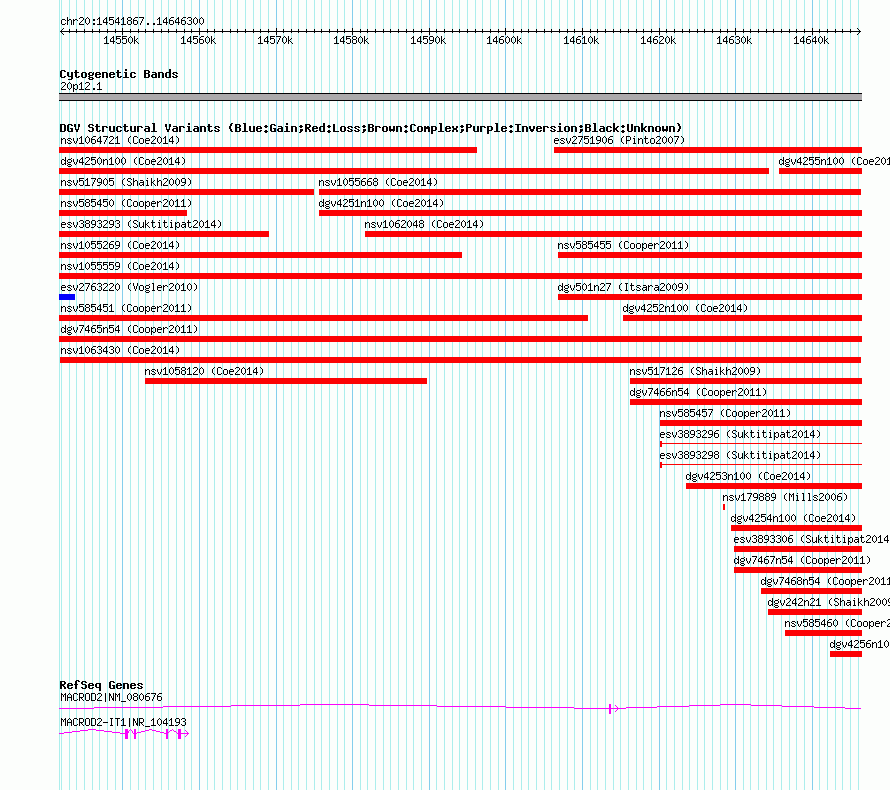Click the 14640k ruler tick label
The width and height of the screenshot is (890, 790).
[x=811, y=40]
